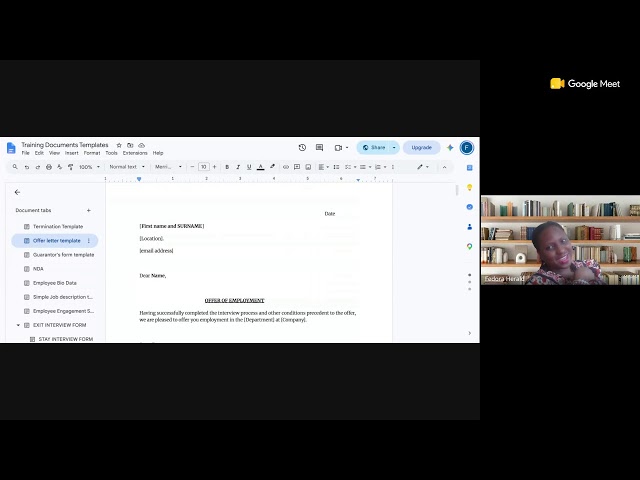This screenshot has height=480, width=640.
Task: Increase the font size
Action: pyautogui.click(x=215, y=167)
